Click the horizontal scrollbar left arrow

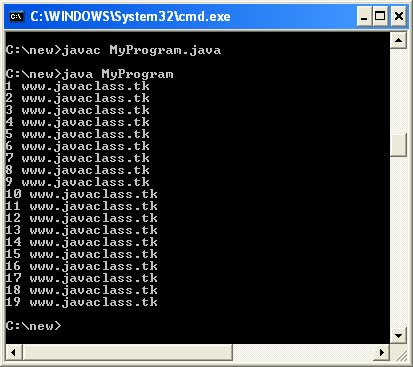tap(14, 352)
